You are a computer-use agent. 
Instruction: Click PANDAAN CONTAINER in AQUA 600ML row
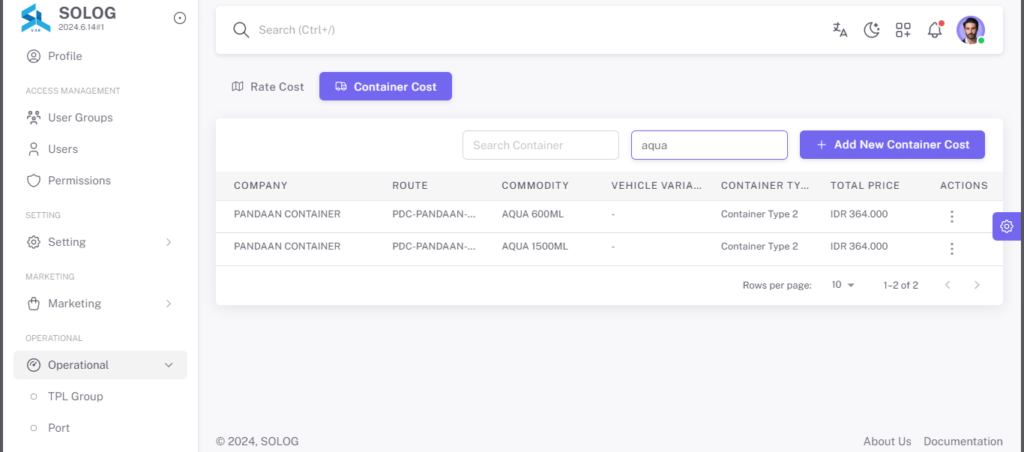click(287, 214)
